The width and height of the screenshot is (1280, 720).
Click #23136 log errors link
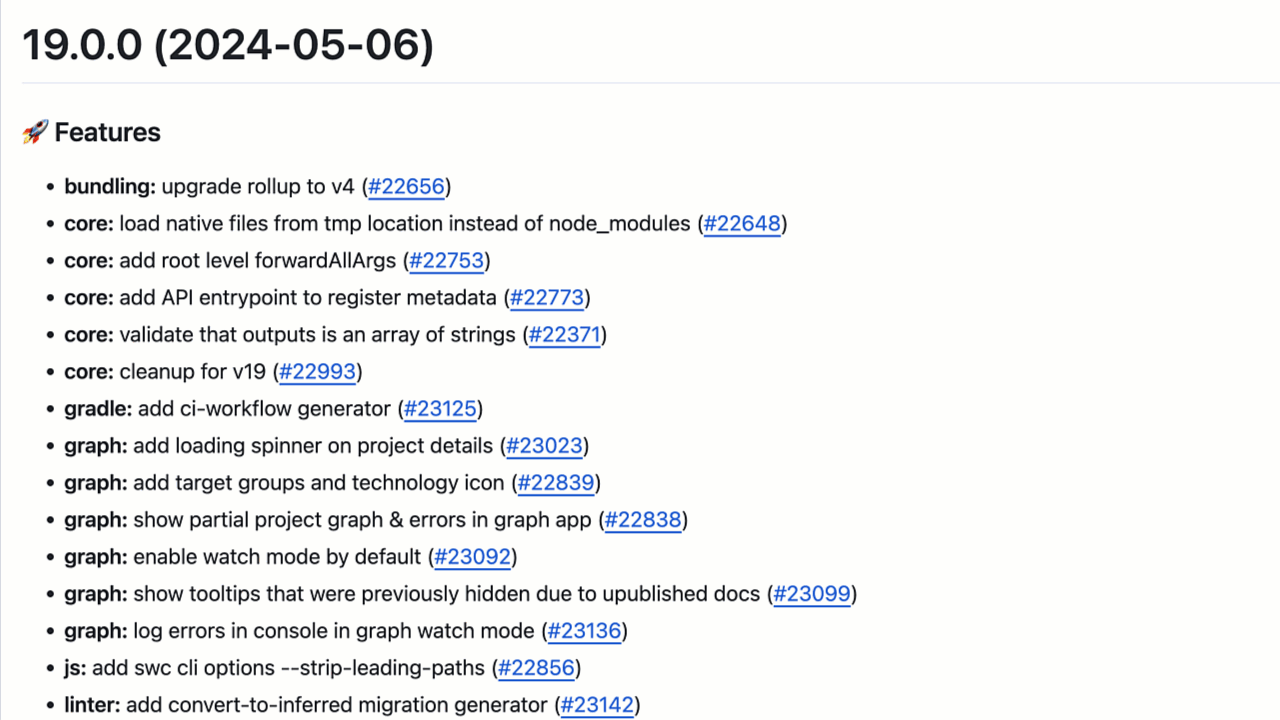click(x=585, y=631)
